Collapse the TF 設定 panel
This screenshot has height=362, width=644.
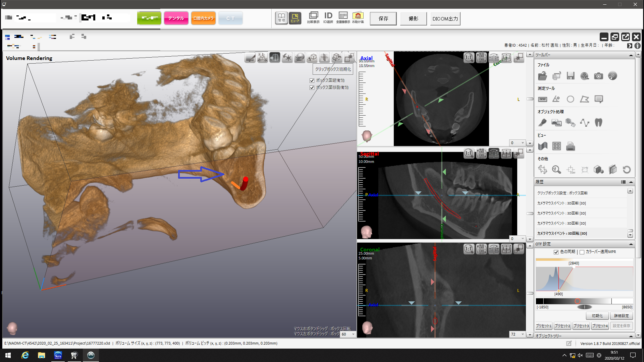tap(631, 244)
